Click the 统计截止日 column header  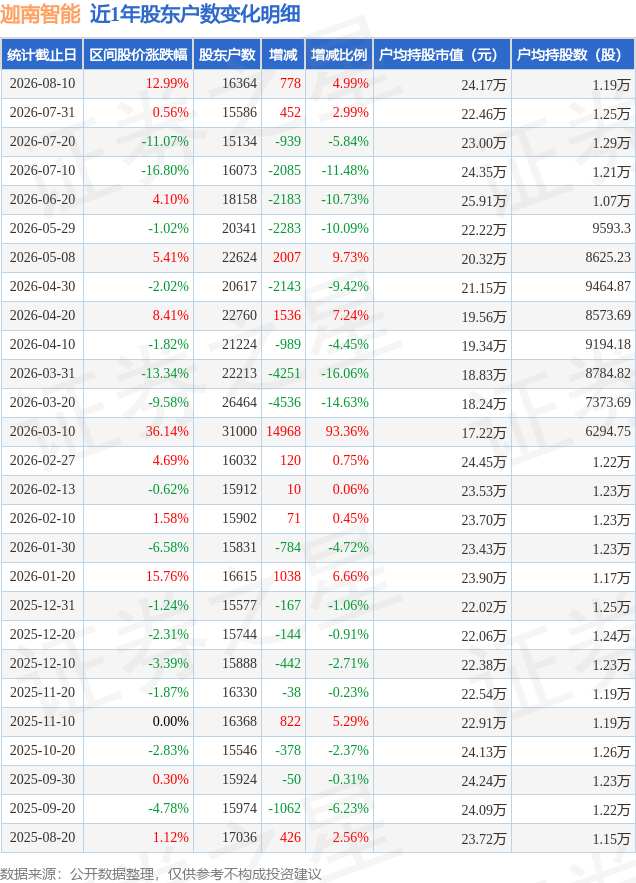click(42, 55)
